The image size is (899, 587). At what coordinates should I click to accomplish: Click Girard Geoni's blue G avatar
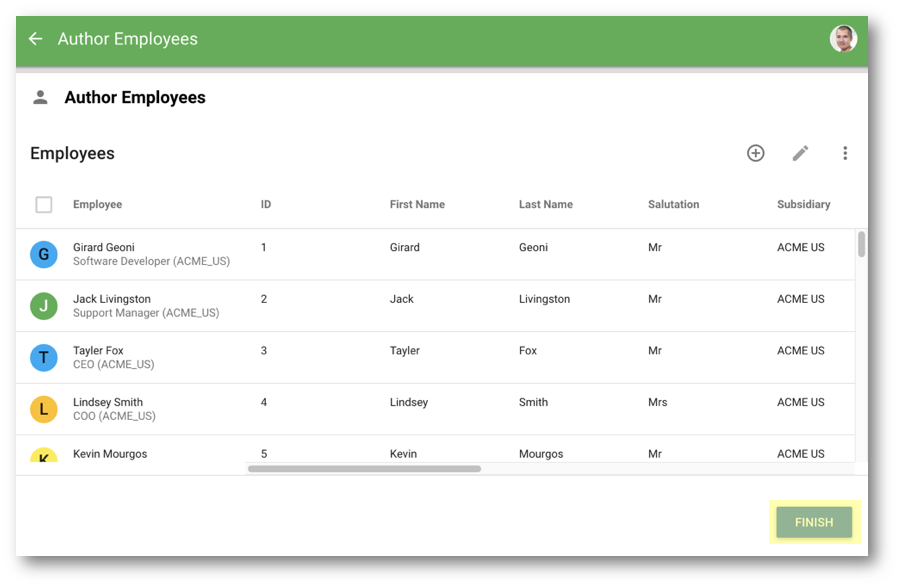[44, 255]
